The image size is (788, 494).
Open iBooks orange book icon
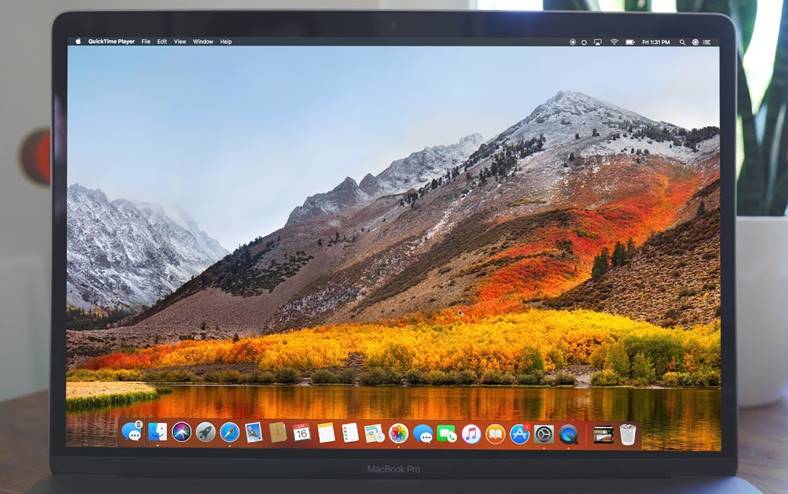pyautogui.click(x=495, y=434)
